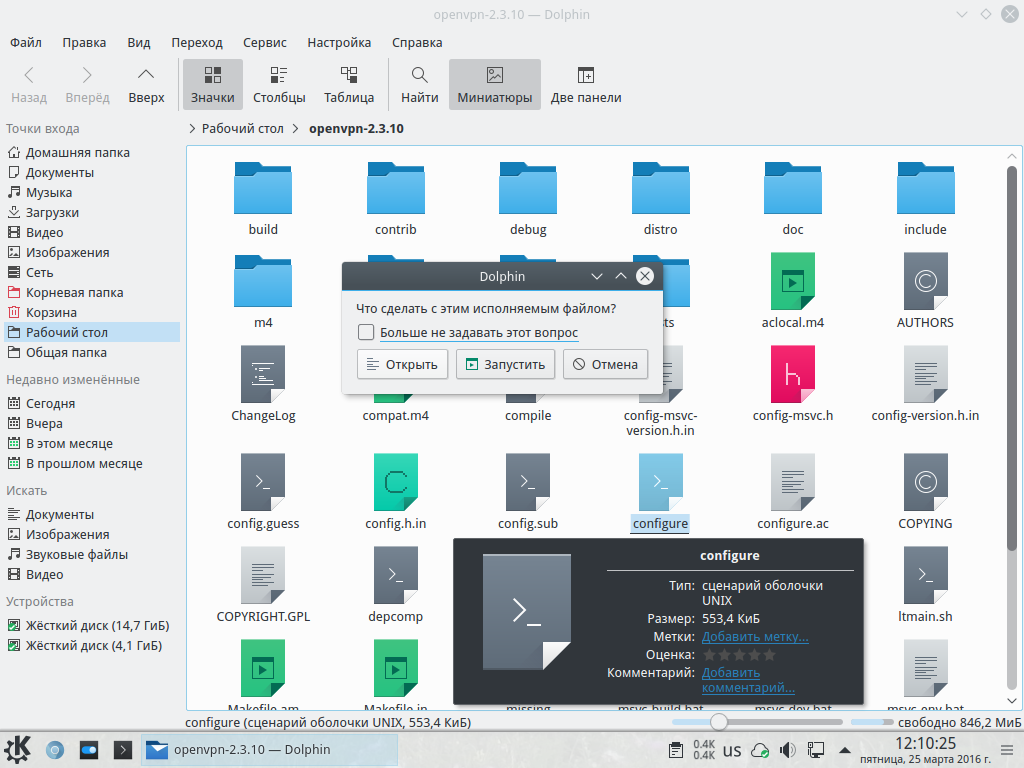Image resolution: width=1024 pixels, height=768 pixels.
Task: Select the build folder icon
Action: (263, 188)
